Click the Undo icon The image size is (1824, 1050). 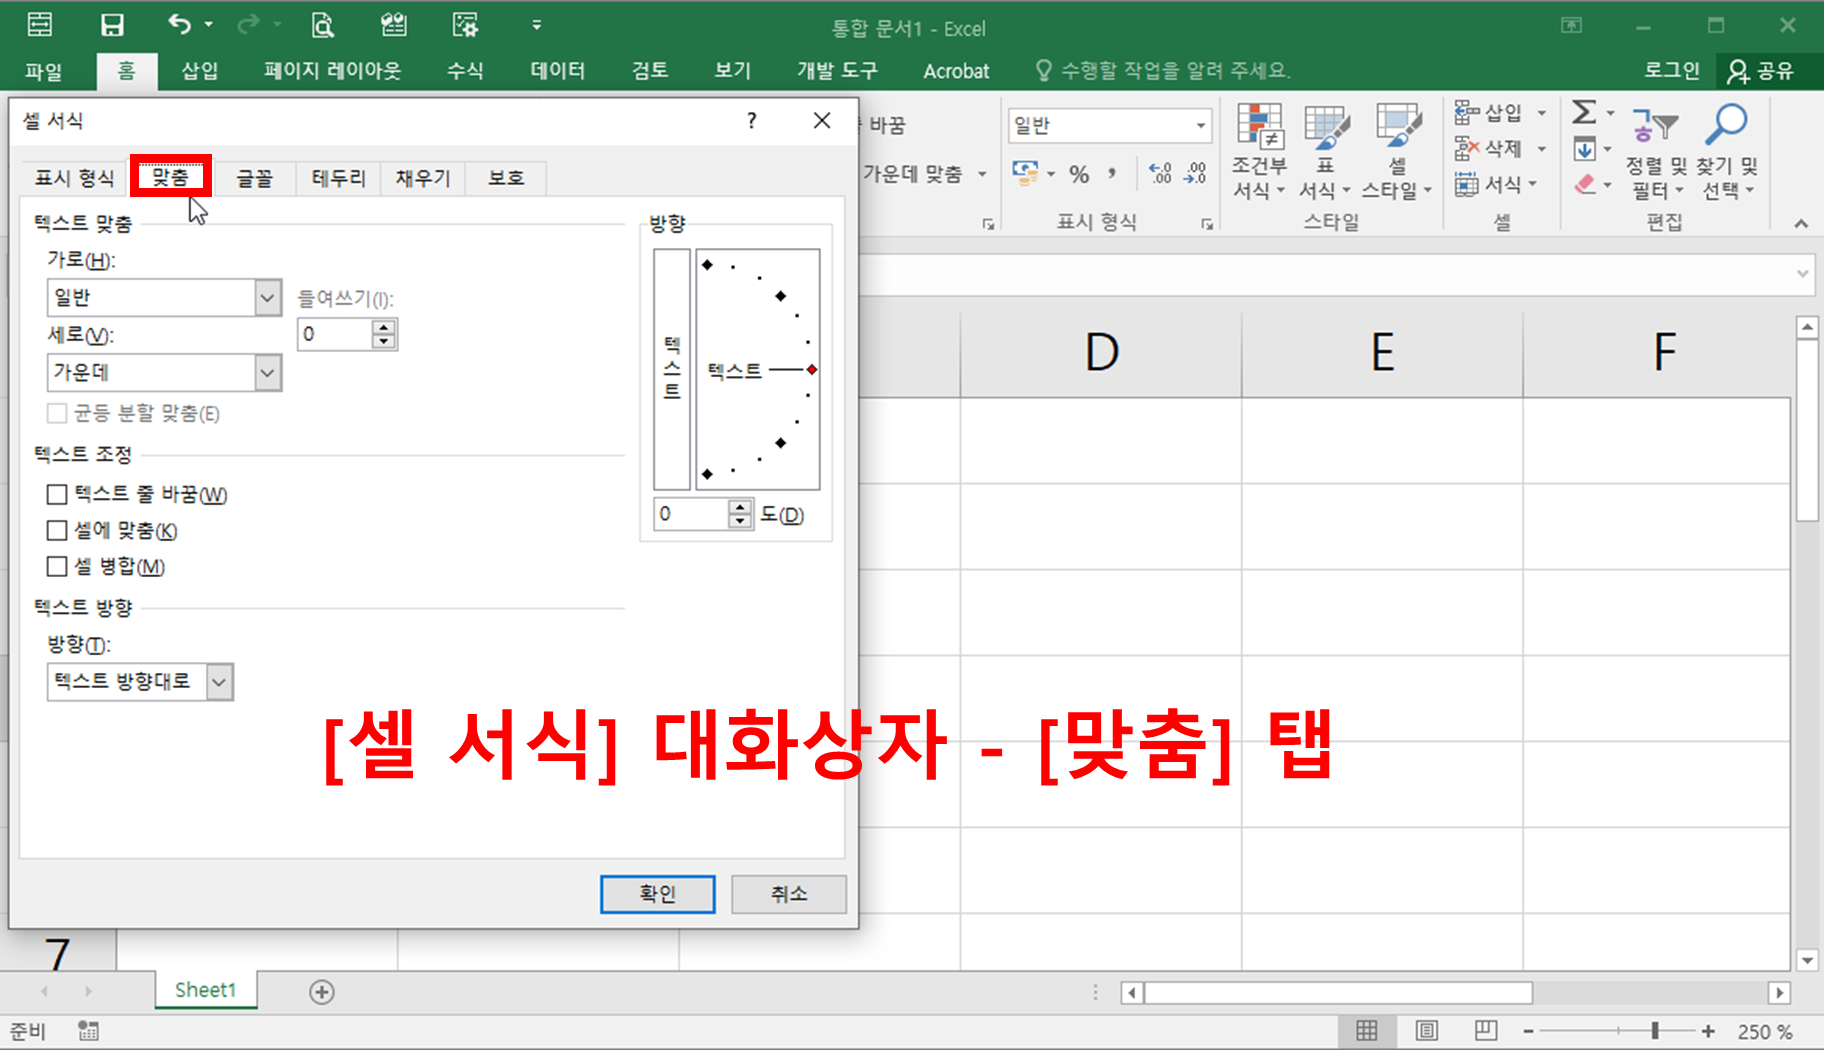[x=180, y=24]
